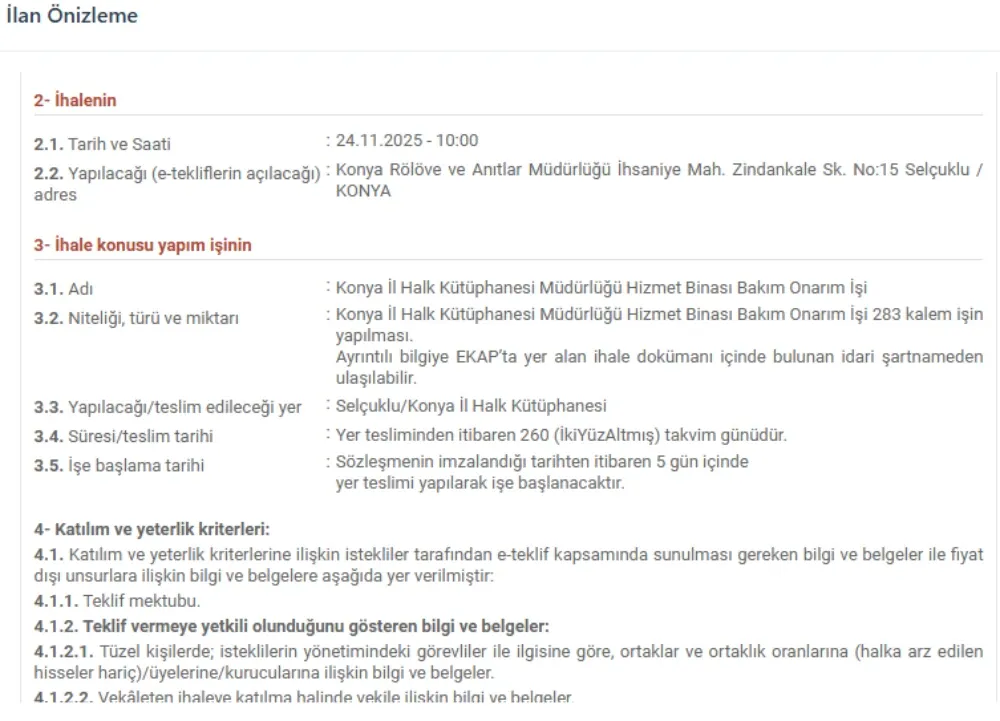Select the Yapılacağı/teslim edileceği yer label
Image resolution: width=1000 pixels, height=721 pixels.
(145, 405)
